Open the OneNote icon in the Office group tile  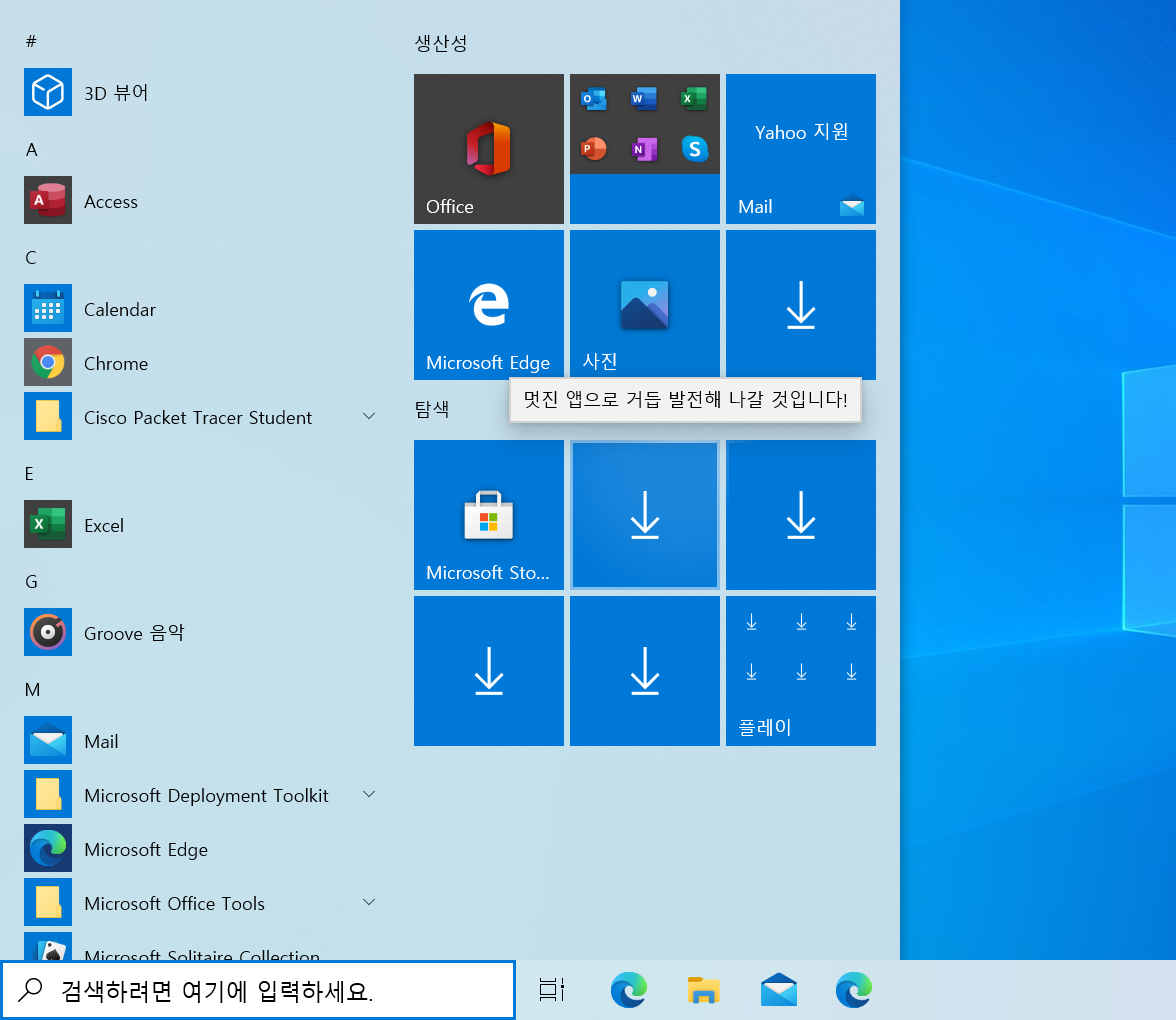click(644, 148)
